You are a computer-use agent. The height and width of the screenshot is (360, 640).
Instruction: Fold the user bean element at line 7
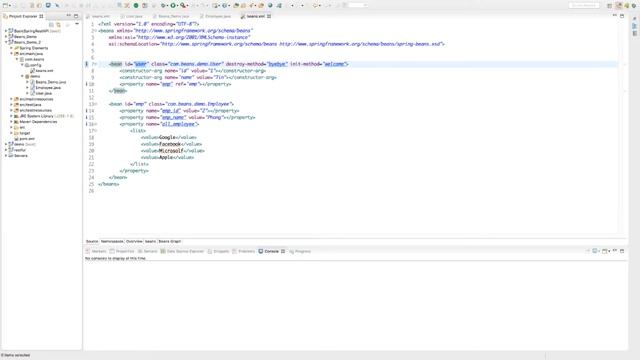pyautogui.click(x=96, y=64)
